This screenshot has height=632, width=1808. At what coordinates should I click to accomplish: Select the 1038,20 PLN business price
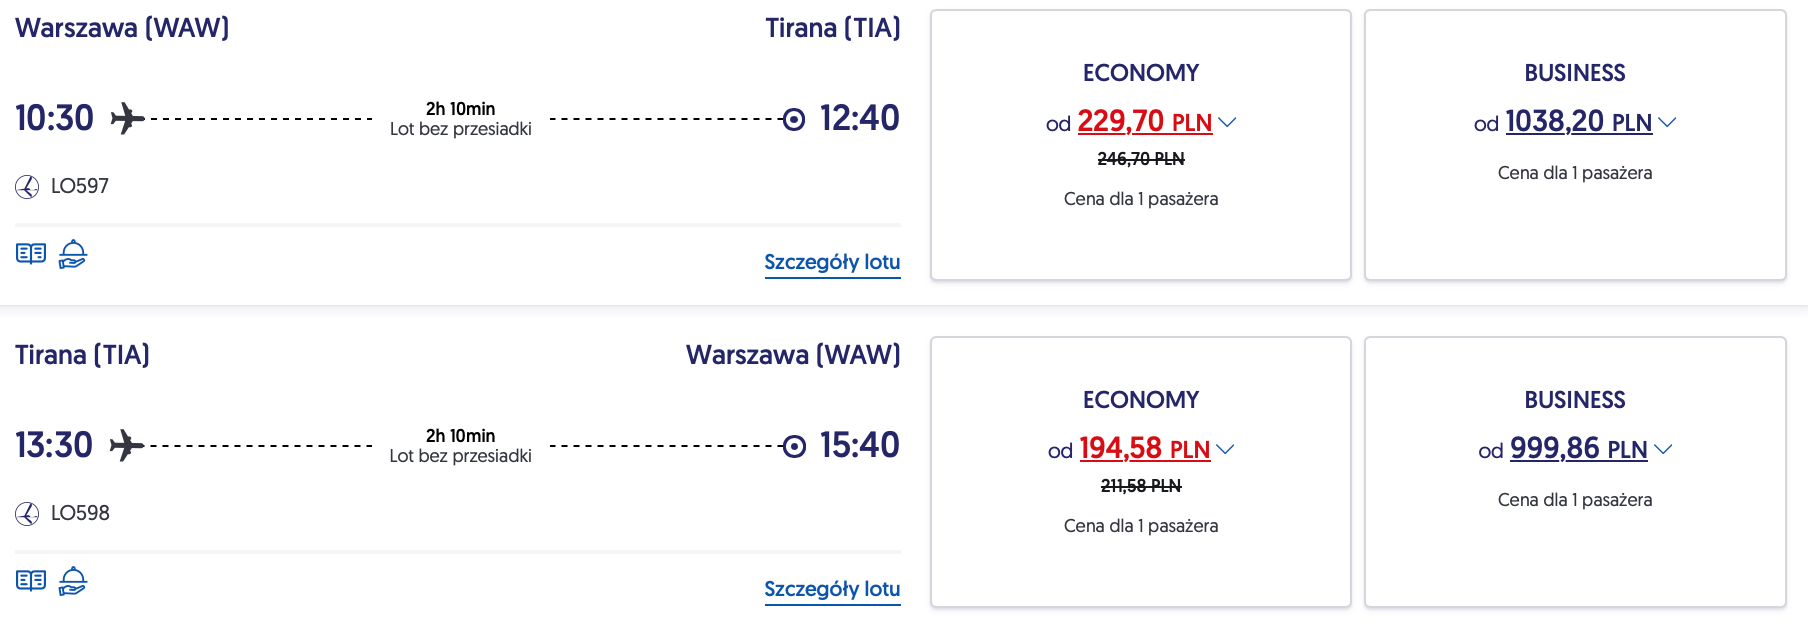(x=1578, y=122)
